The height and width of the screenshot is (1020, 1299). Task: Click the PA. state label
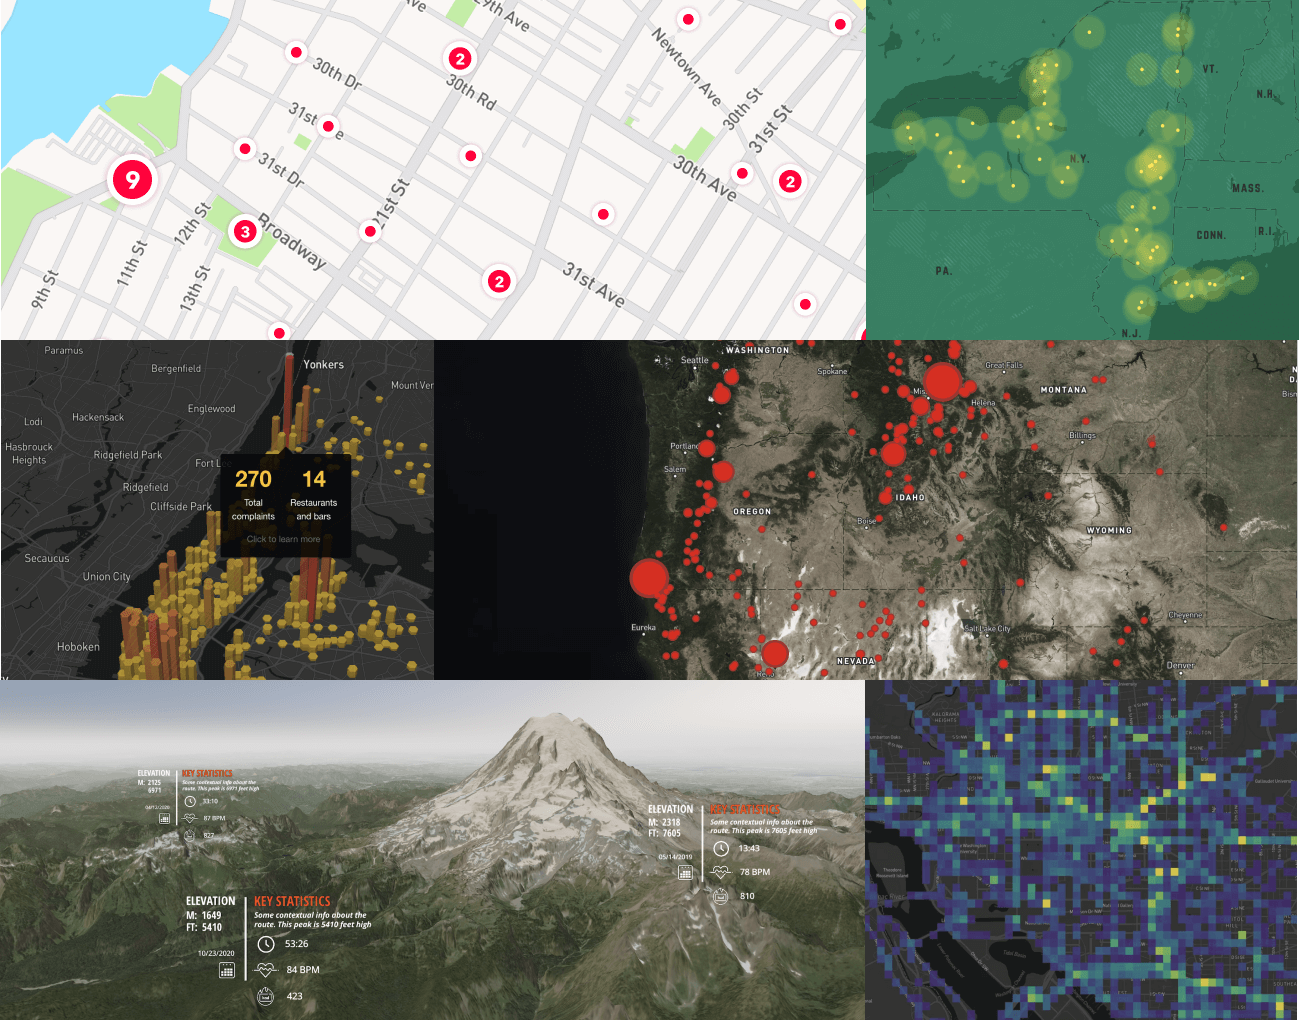[x=944, y=271]
